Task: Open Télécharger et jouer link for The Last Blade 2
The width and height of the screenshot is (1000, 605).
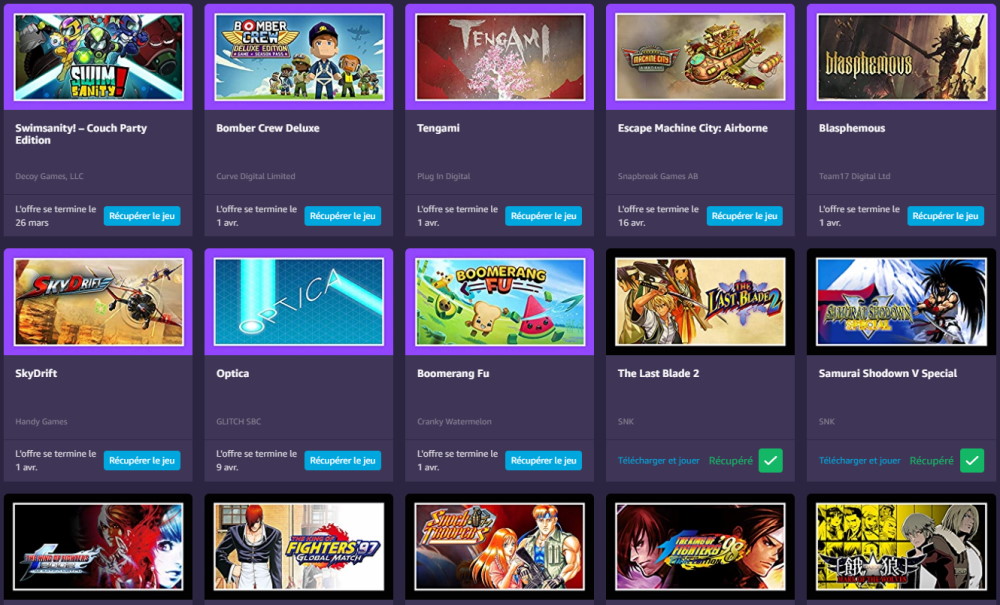Action: 658,460
